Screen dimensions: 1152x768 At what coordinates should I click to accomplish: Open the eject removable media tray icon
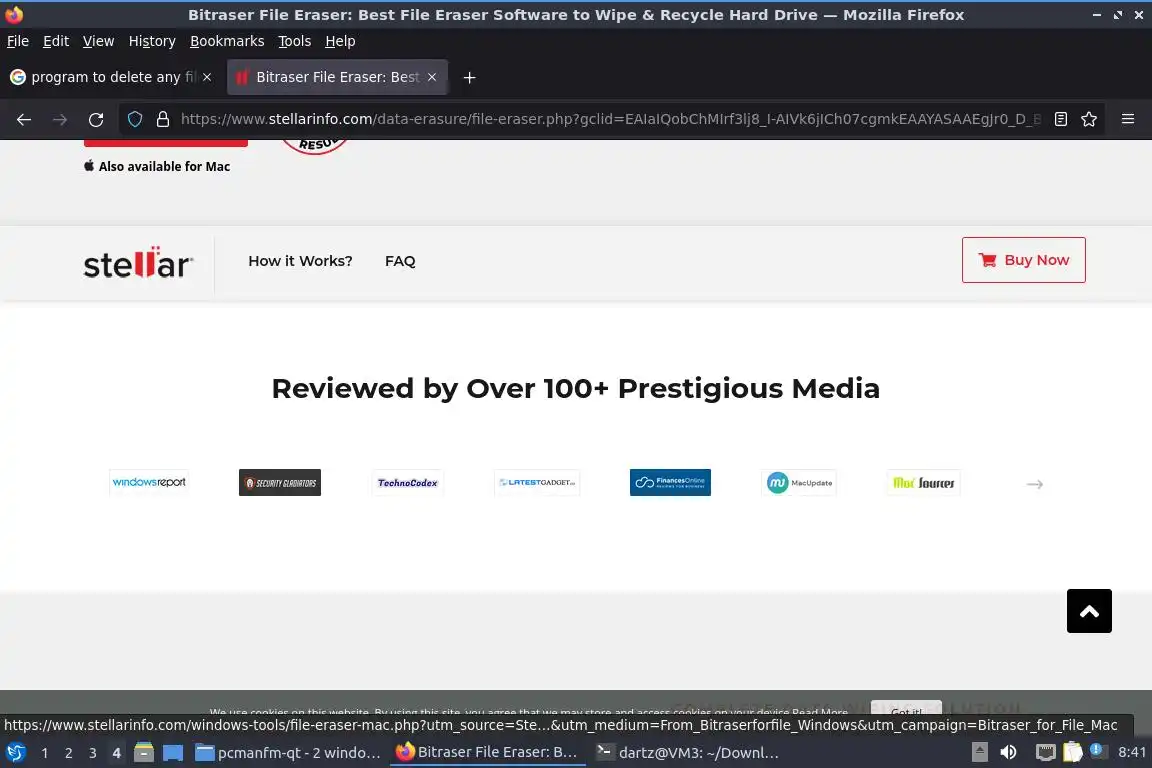coord(979,752)
